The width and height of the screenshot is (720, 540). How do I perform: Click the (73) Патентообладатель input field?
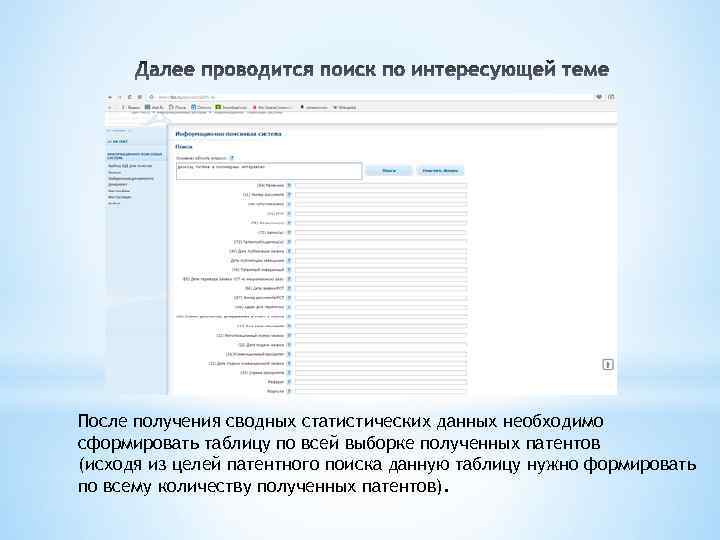point(381,242)
